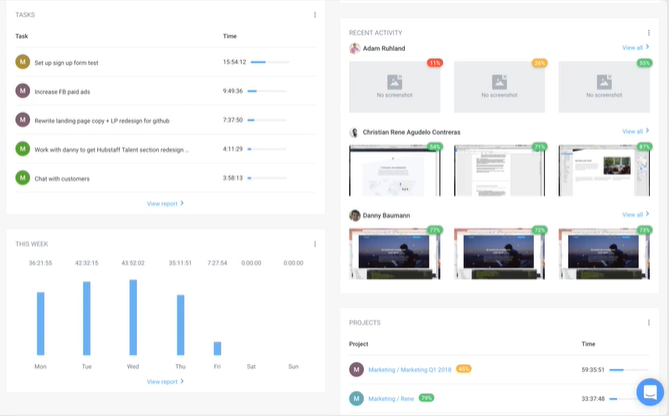Select task Chat with customers
This screenshot has width=669, height=416.
62,179
